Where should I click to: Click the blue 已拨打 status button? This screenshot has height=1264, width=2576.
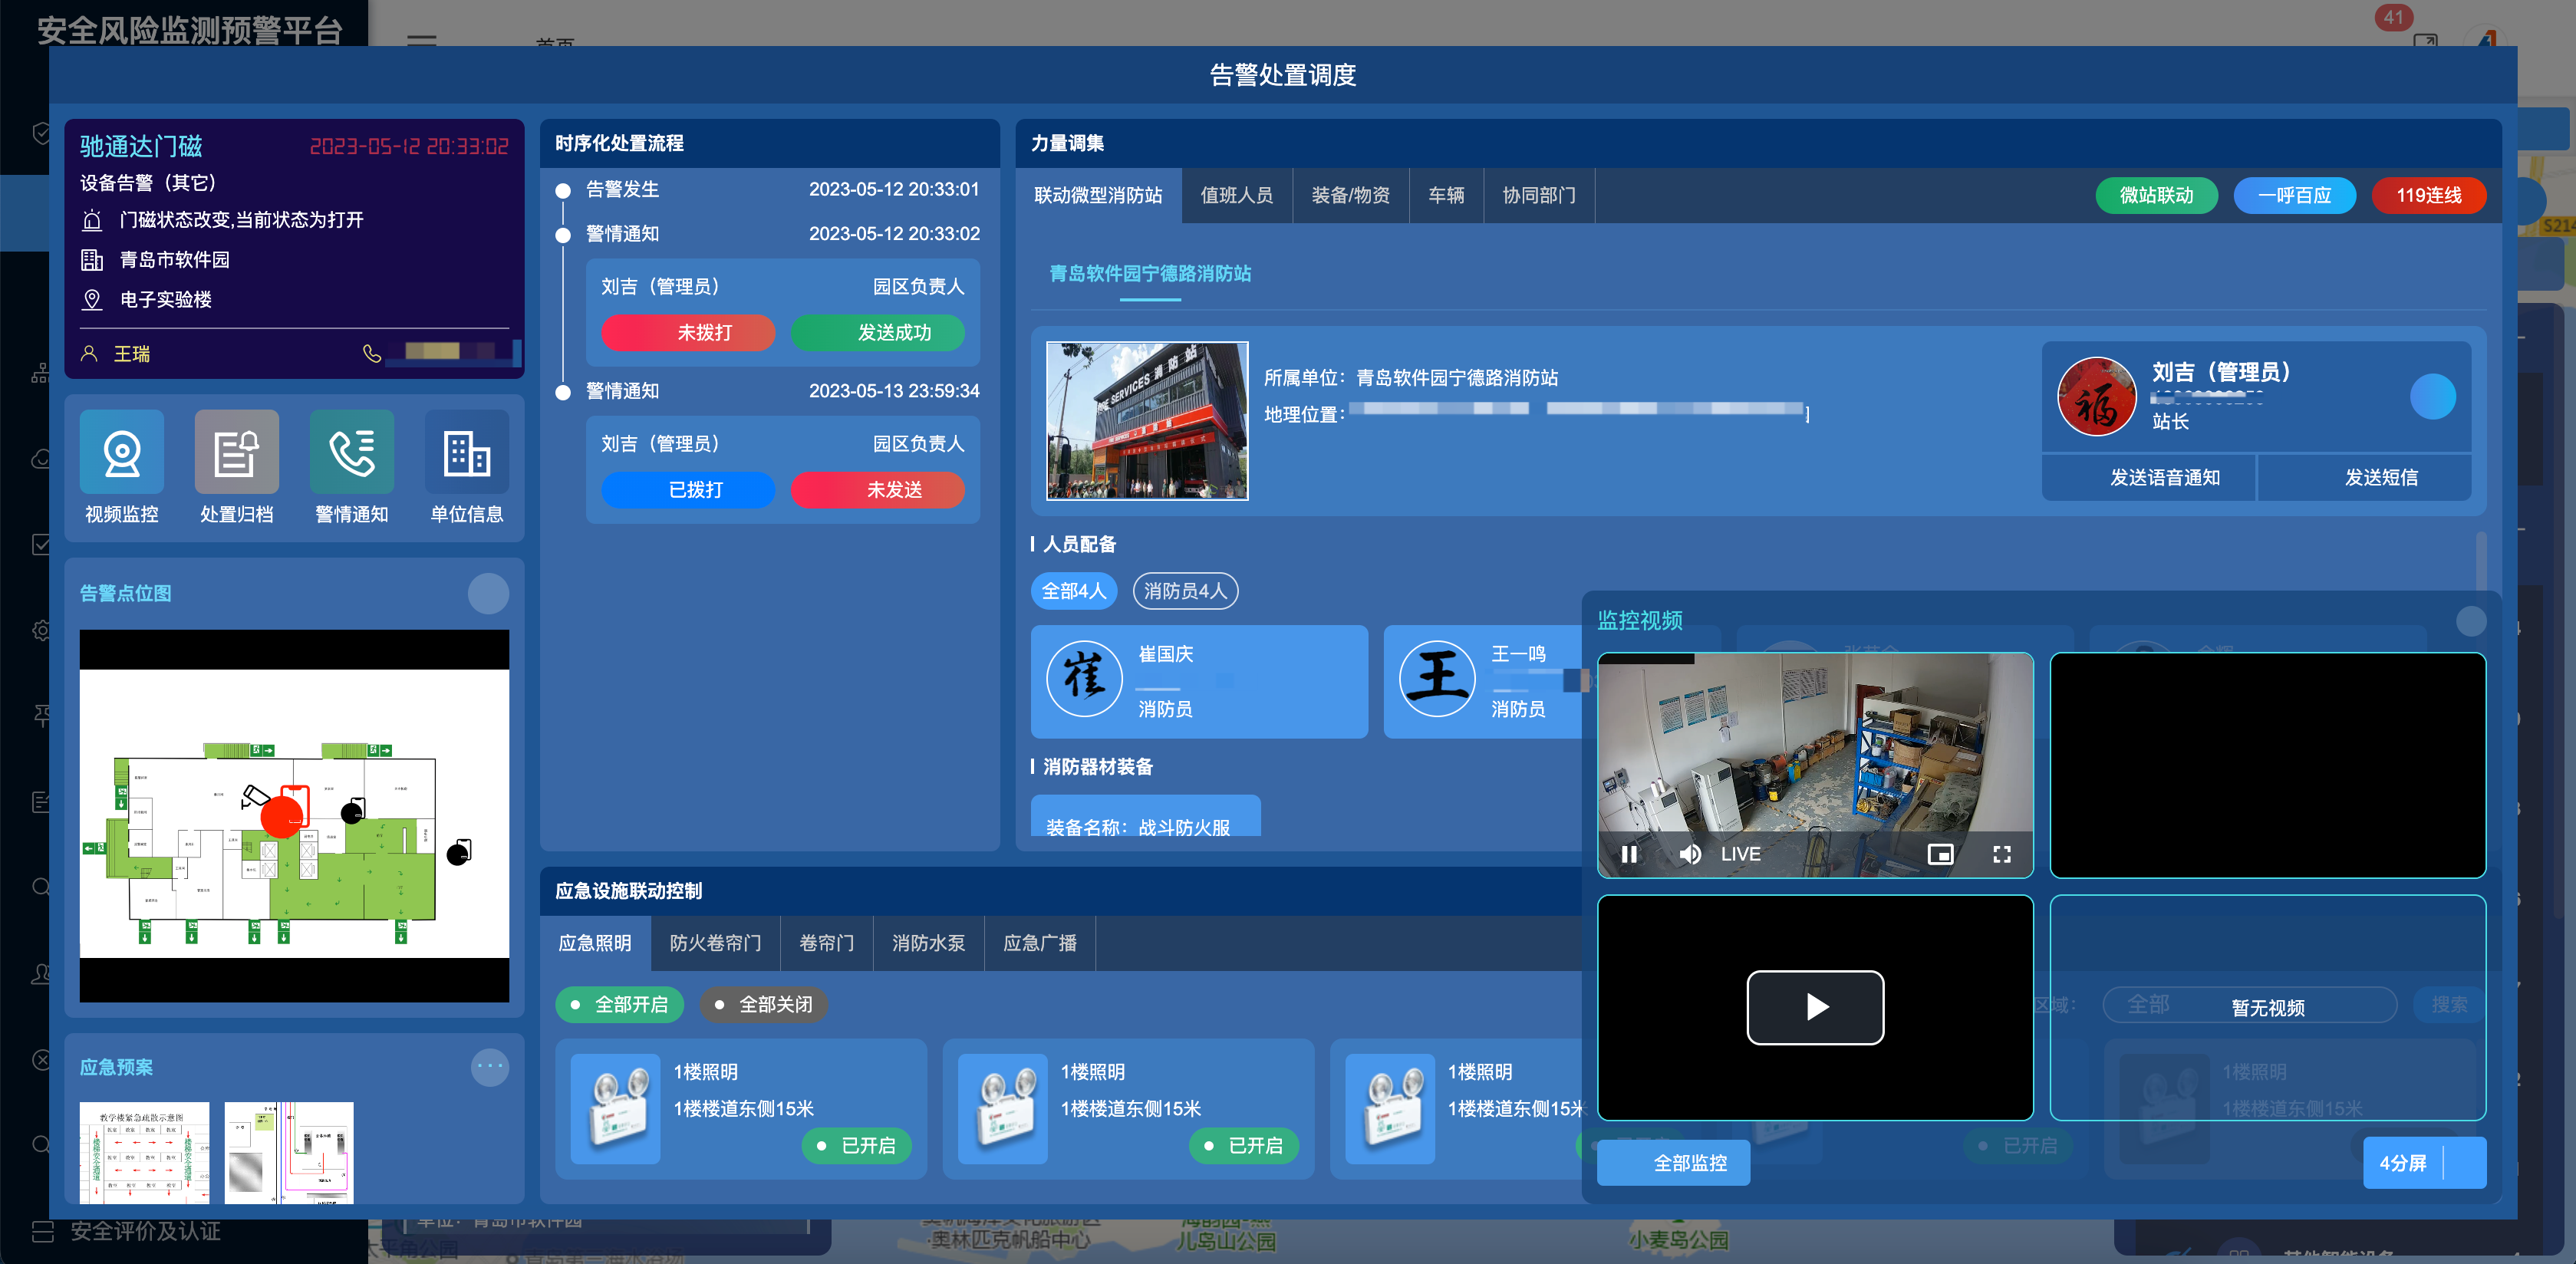688,489
